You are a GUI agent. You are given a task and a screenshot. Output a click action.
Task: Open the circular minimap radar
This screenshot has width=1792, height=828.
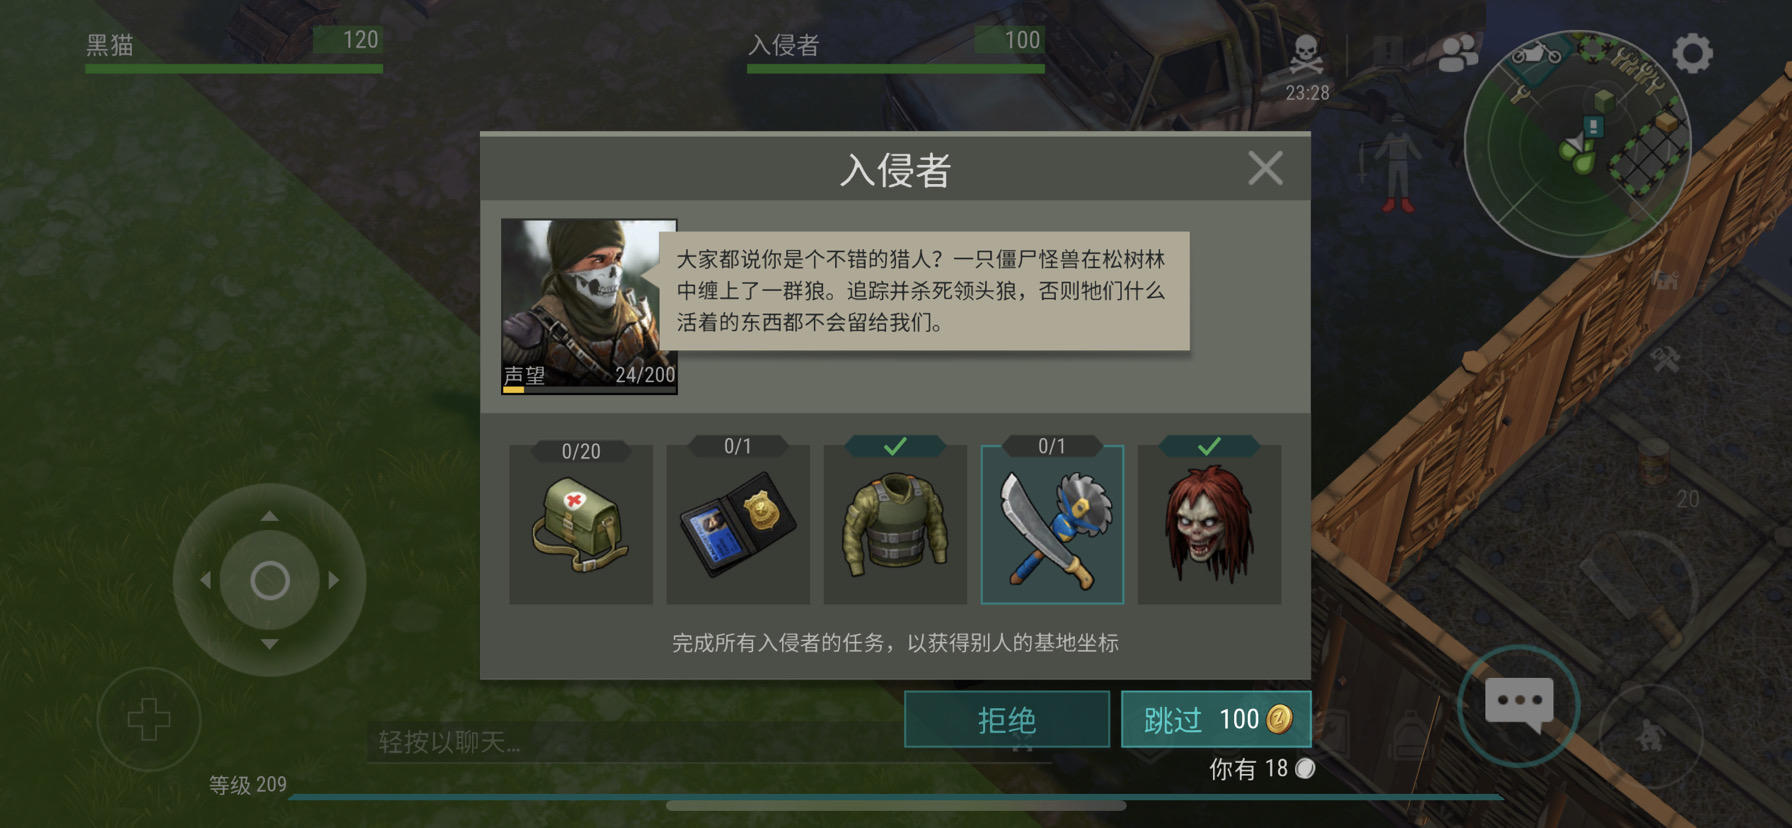point(1577,144)
